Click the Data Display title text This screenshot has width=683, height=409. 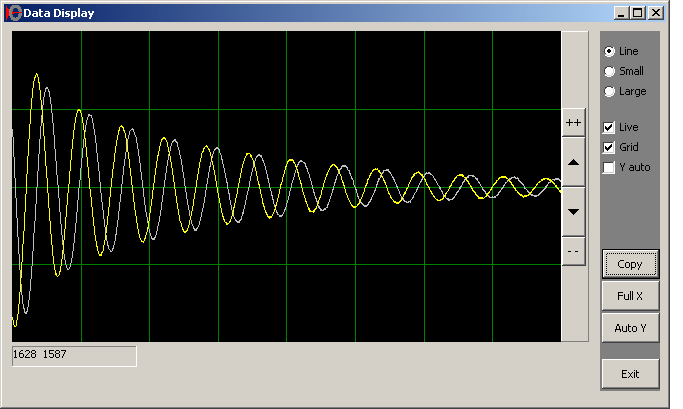59,13
